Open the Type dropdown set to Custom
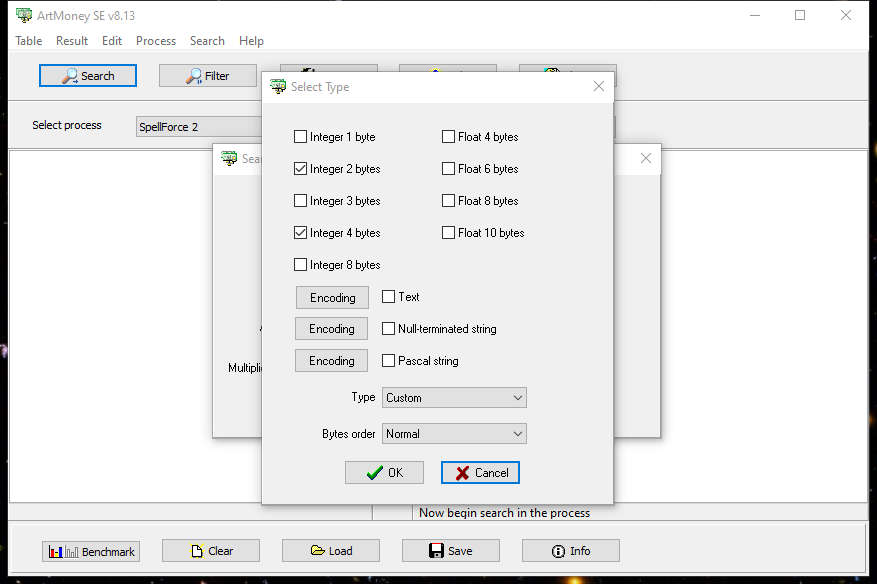 tap(454, 398)
